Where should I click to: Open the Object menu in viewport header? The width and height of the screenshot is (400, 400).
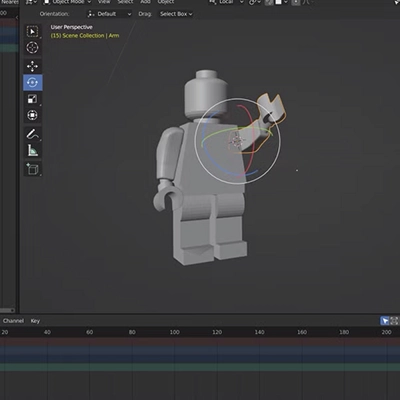pos(166,2)
